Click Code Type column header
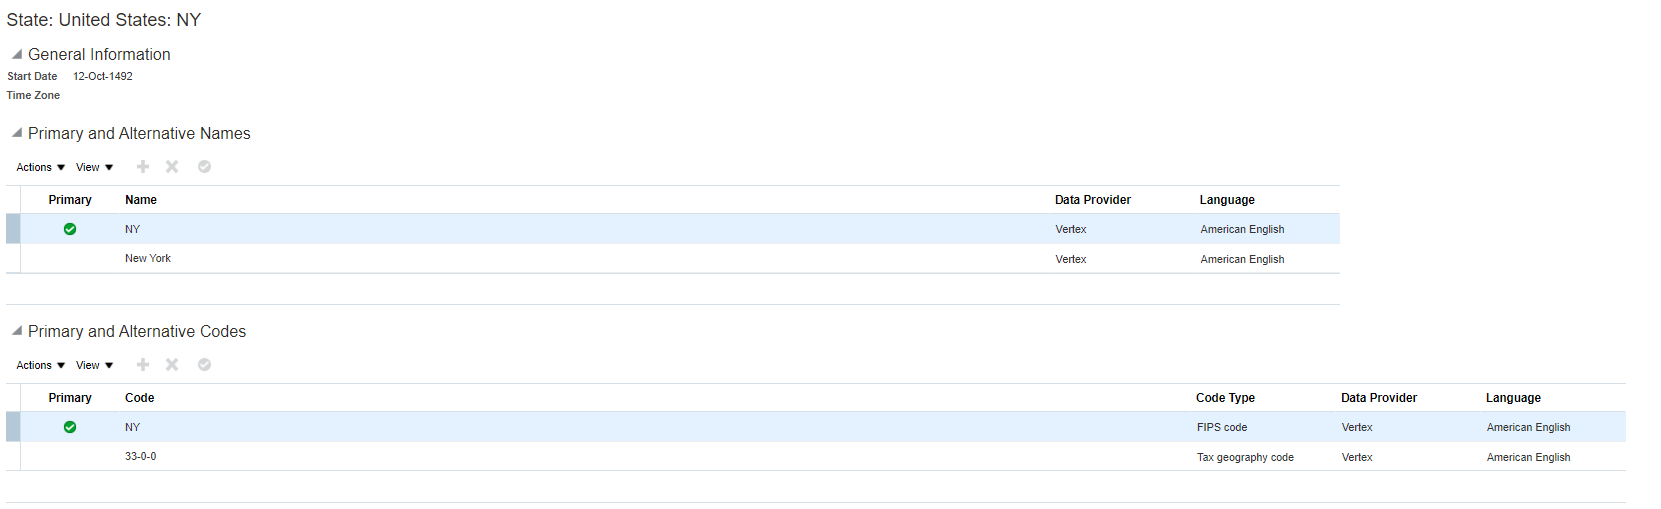1661x509 pixels. tap(1225, 398)
